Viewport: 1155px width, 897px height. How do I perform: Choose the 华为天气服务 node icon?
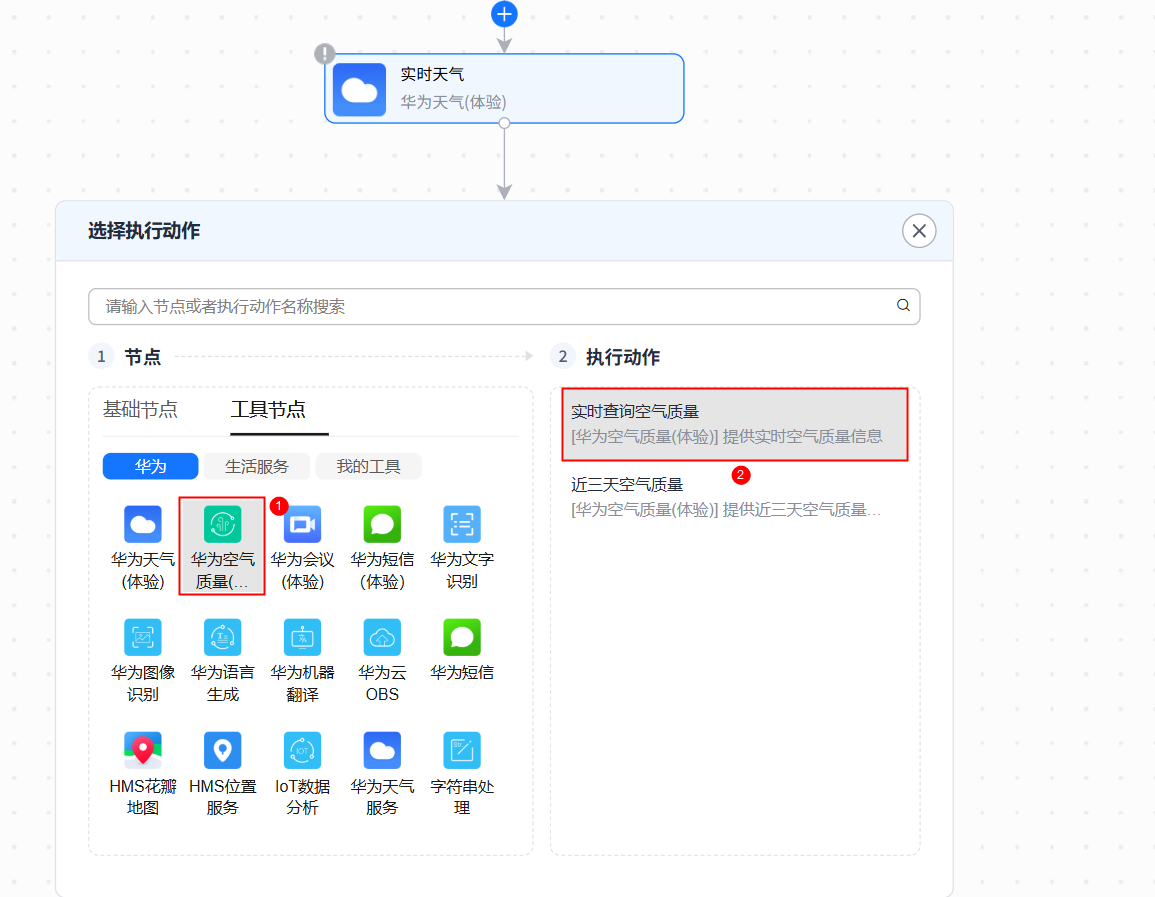[x=382, y=750]
